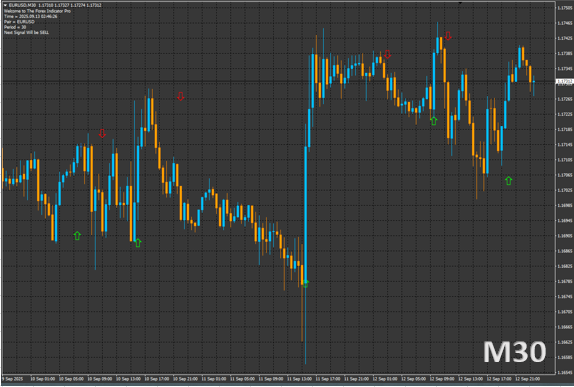Viewport: 574px width, 387px height.
Task: Click the 1.17105 price scale label
Action: click(x=564, y=160)
